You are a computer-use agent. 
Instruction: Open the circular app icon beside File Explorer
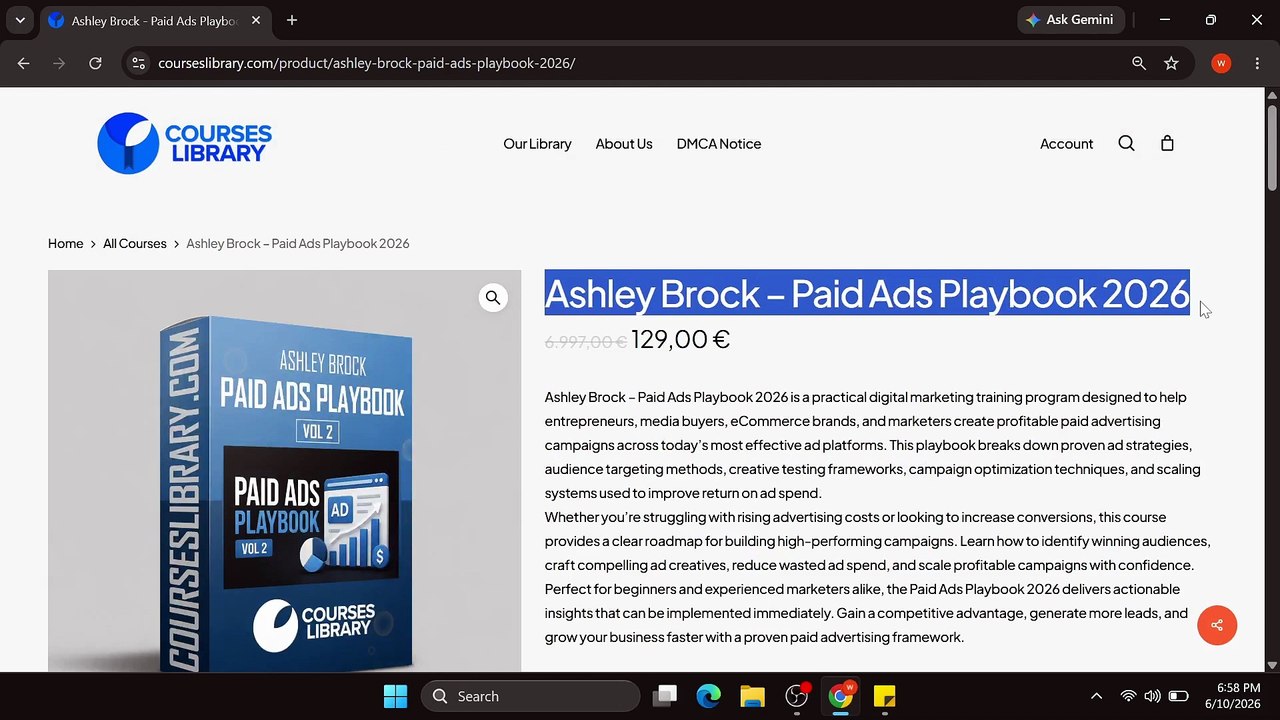click(797, 696)
